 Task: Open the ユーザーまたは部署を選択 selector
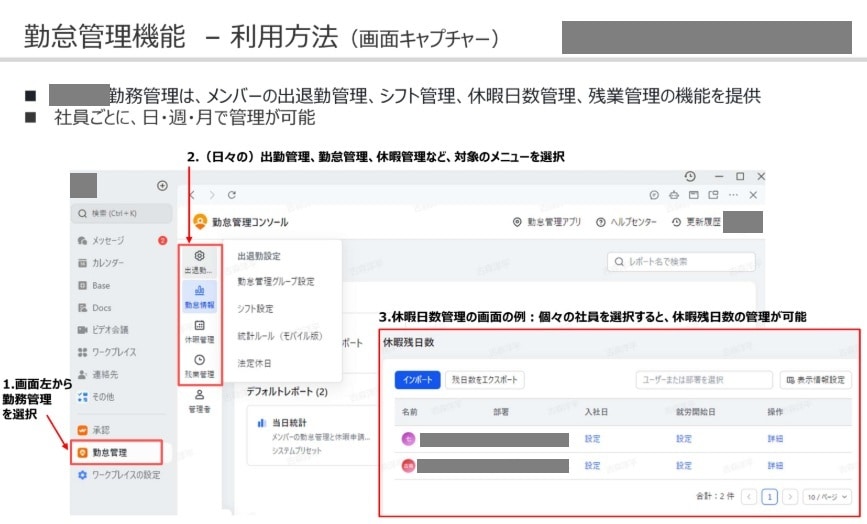coord(704,380)
